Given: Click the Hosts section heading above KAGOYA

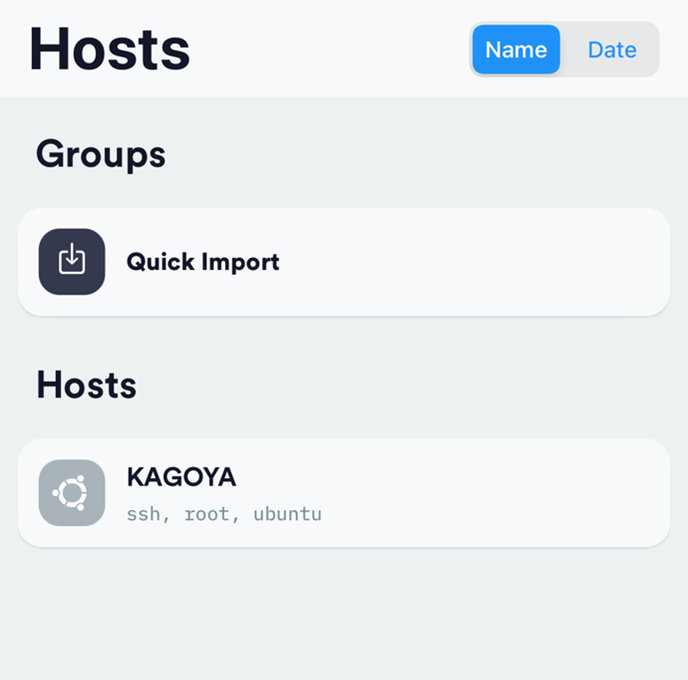Looking at the screenshot, I should pos(86,385).
